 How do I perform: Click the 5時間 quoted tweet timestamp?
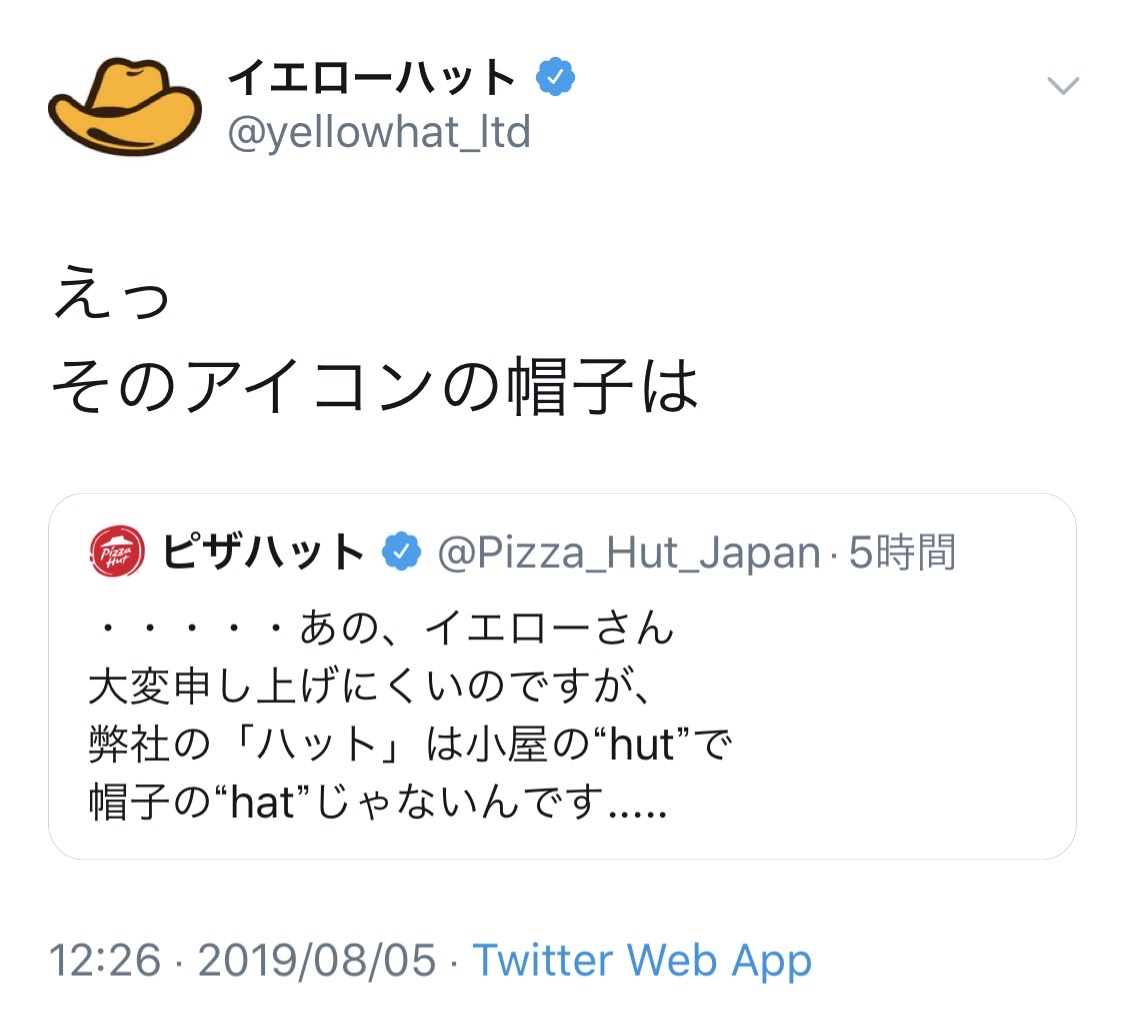click(x=902, y=552)
